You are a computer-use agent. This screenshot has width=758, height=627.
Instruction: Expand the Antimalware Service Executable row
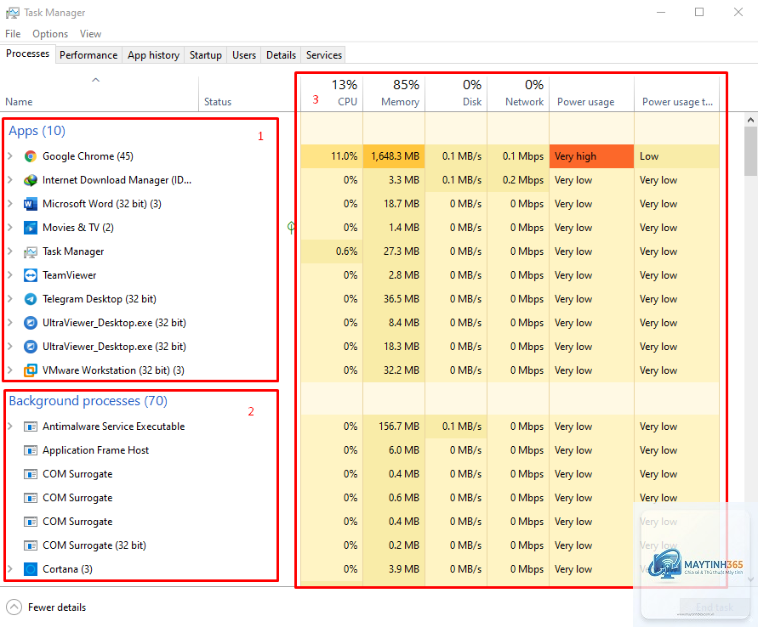point(10,426)
